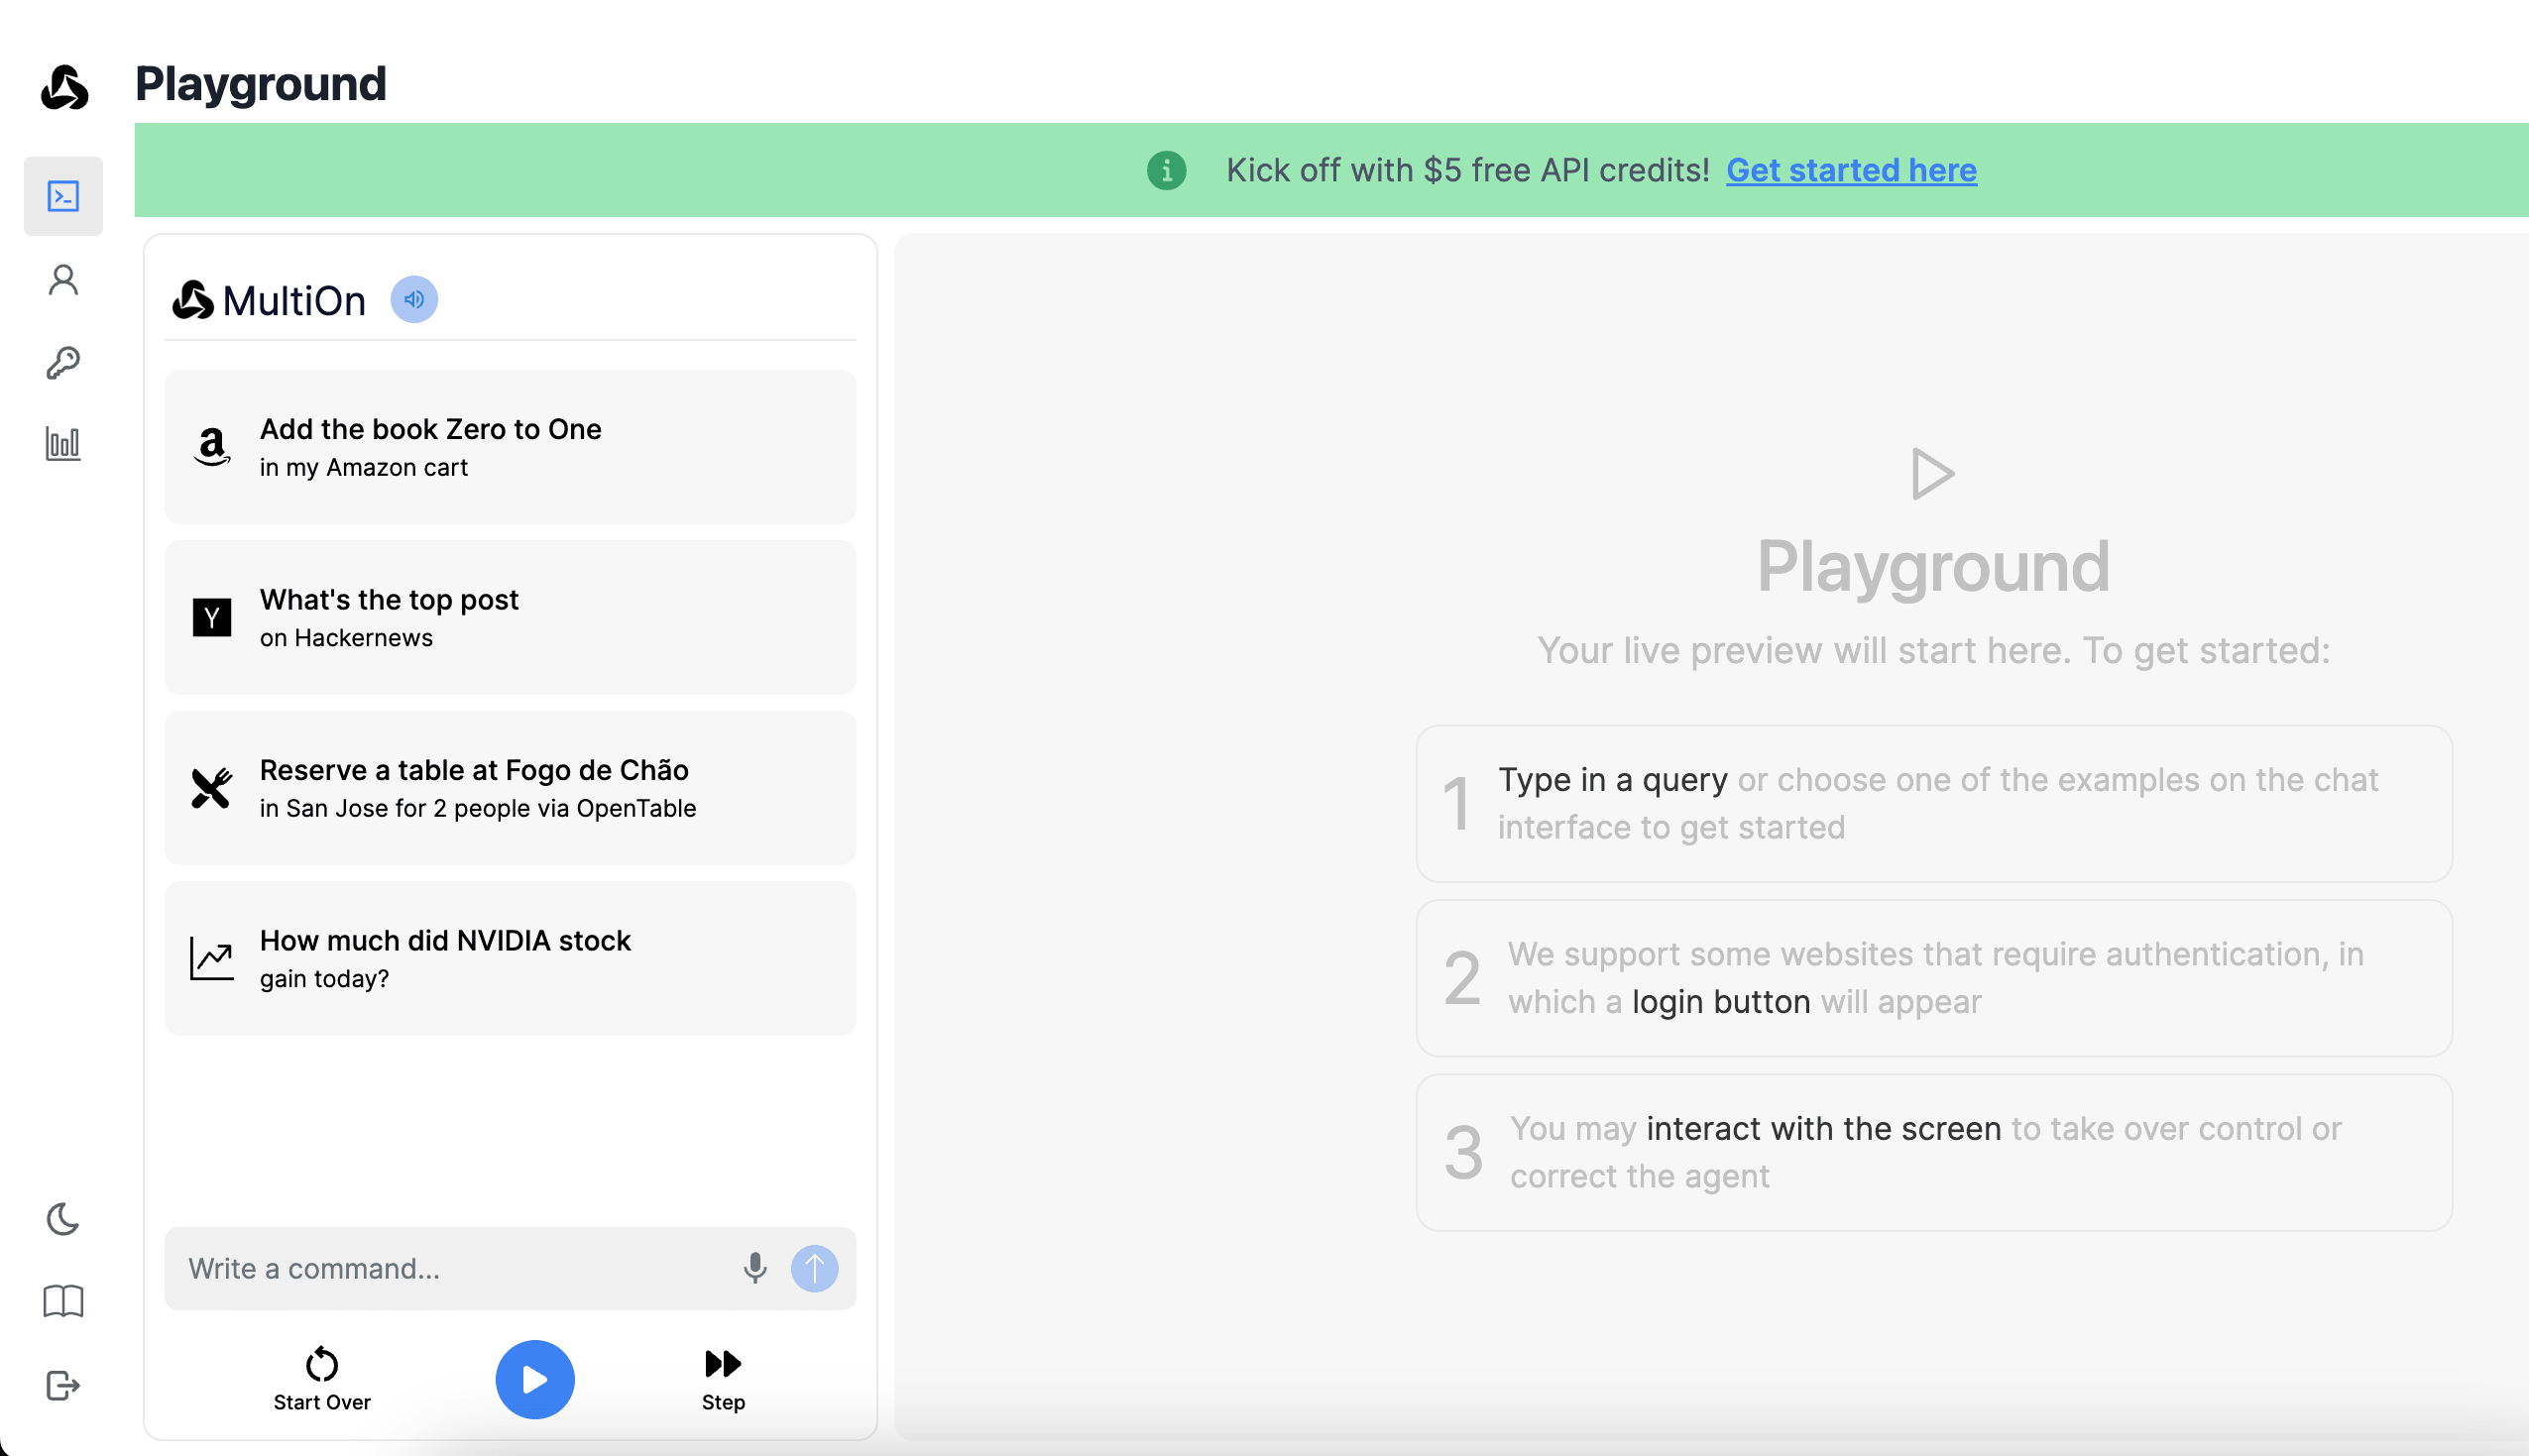
Task: Click the microphone voice input icon
Action: coord(755,1268)
